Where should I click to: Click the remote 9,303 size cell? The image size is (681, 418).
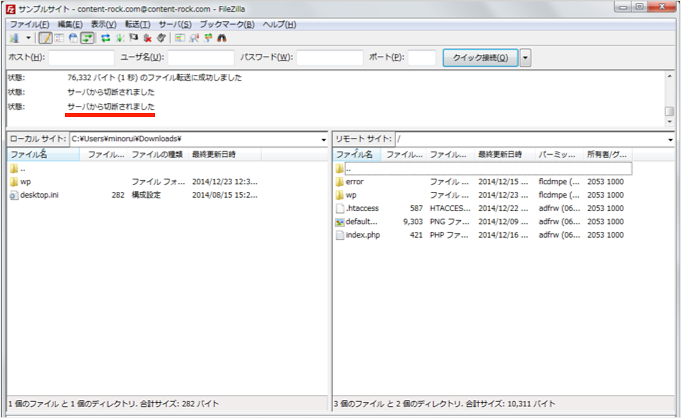(413, 222)
